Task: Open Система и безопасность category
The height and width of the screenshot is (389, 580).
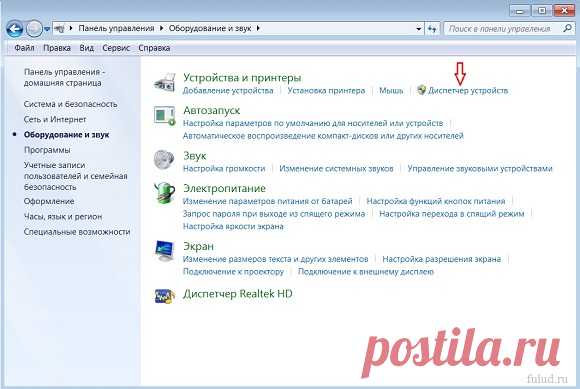Action: pyautogui.click(x=70, y=104)
